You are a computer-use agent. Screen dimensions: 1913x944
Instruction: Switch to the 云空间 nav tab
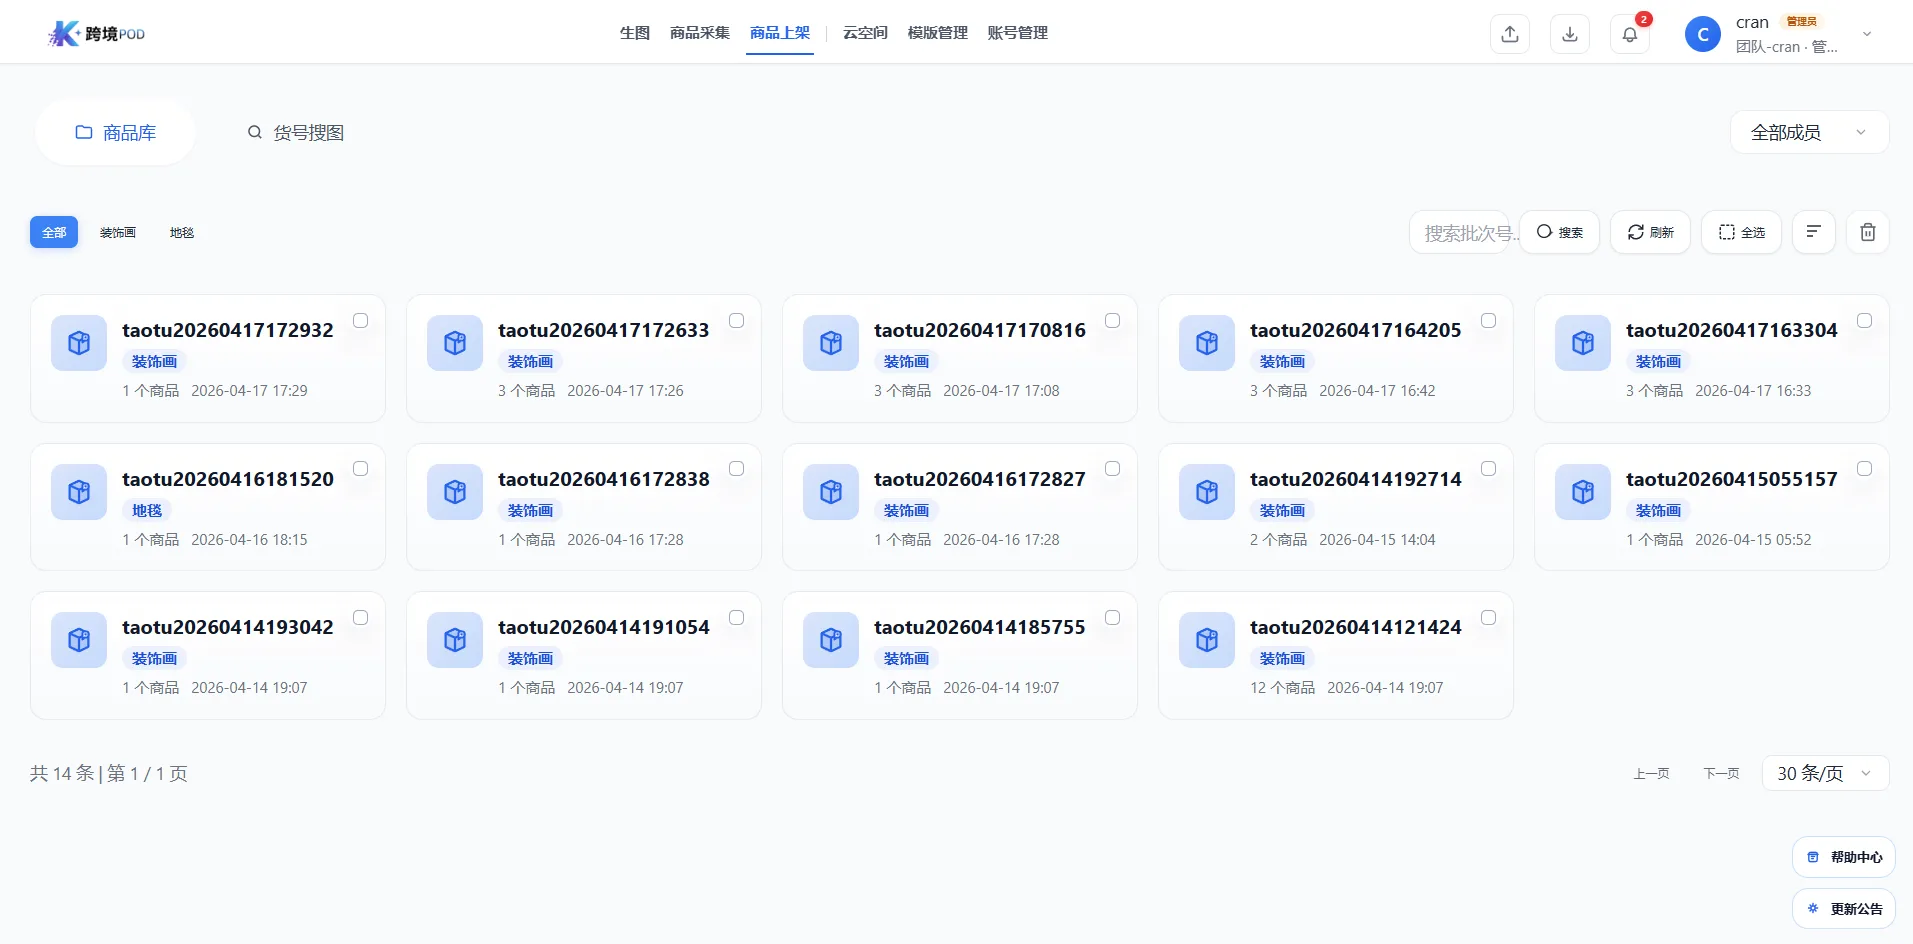pos(865,33)
